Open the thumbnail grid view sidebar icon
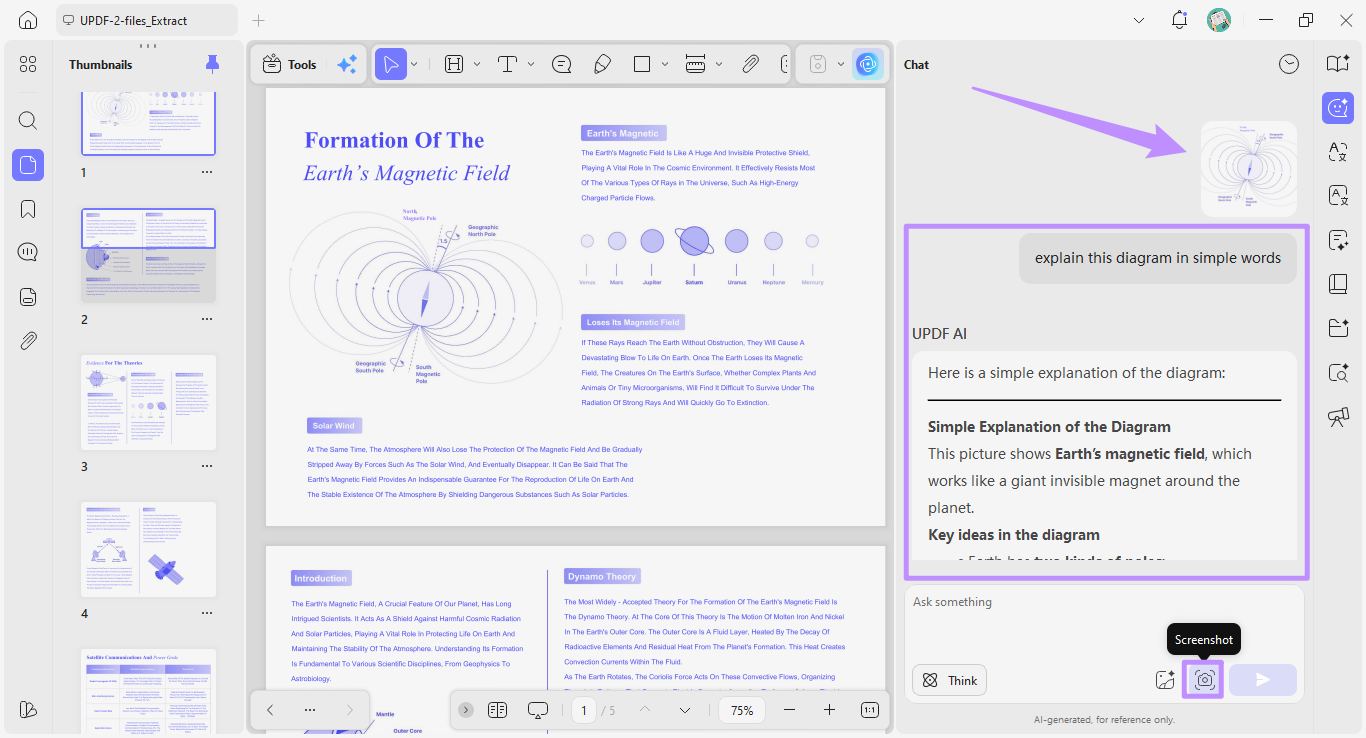This screenshot has width=1366, height=738. click(28, 64)
